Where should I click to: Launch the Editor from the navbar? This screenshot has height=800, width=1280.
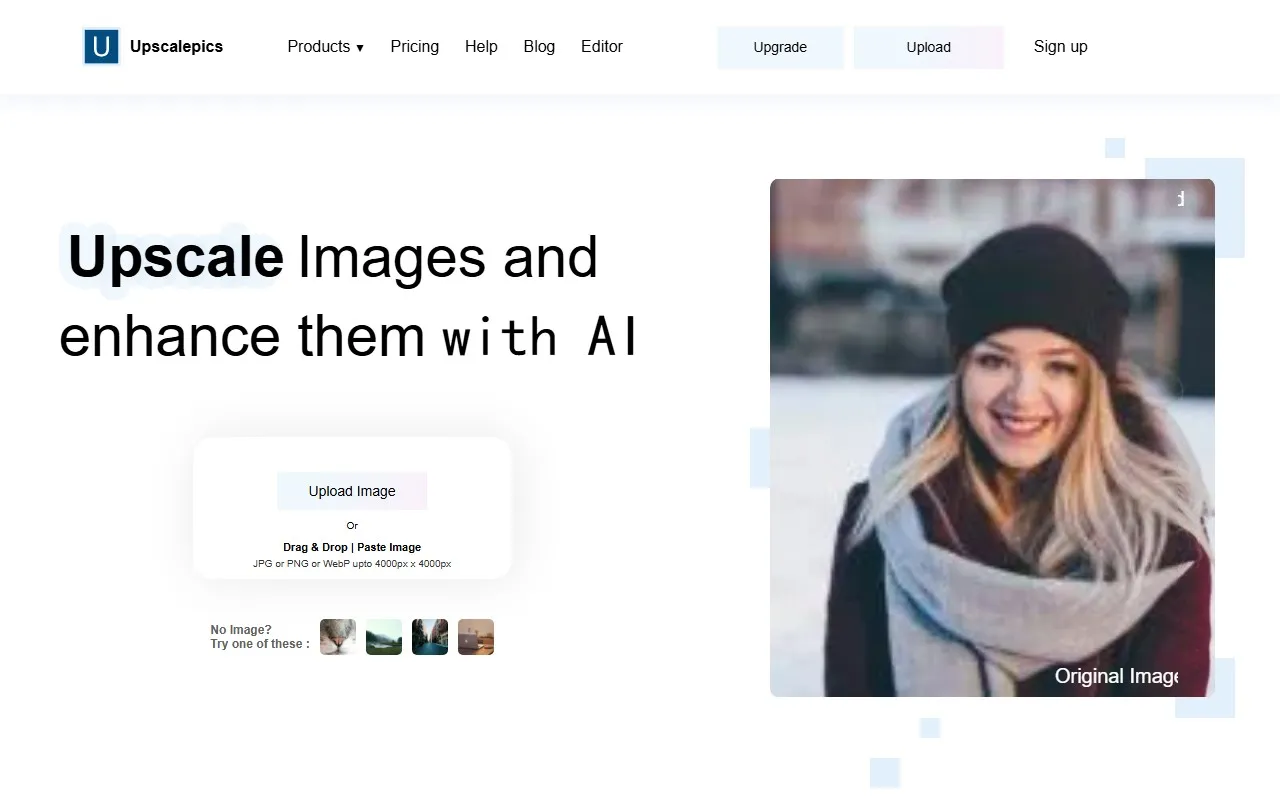coord(601,47)
